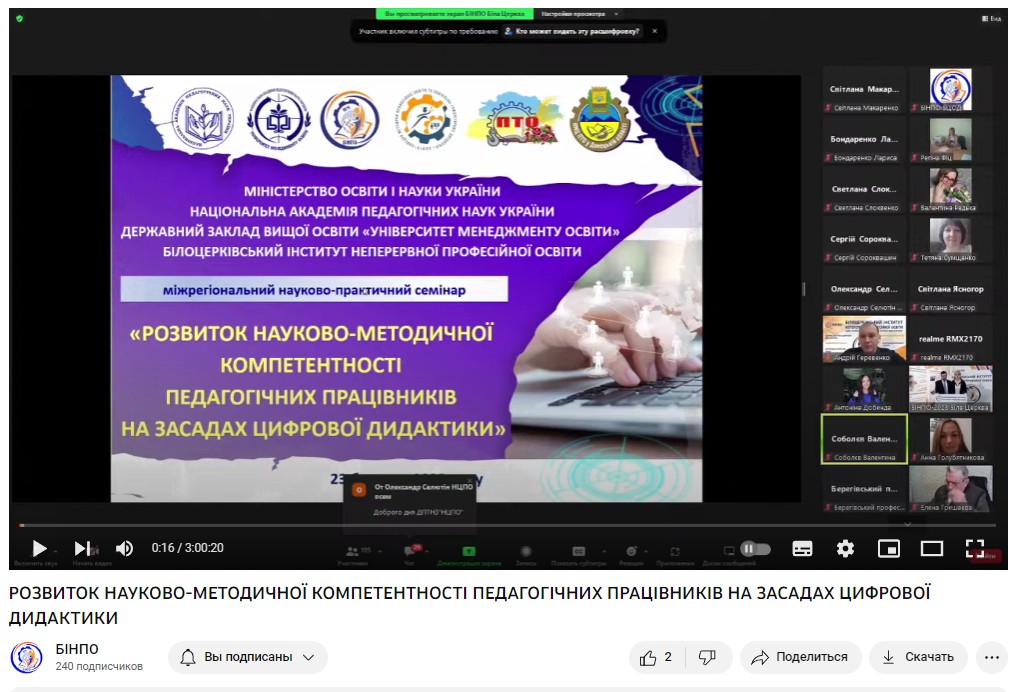
Task: Click the seminar title 'міжрегіональний науково-практичний семінар' banner
Action: pos(314,290)
